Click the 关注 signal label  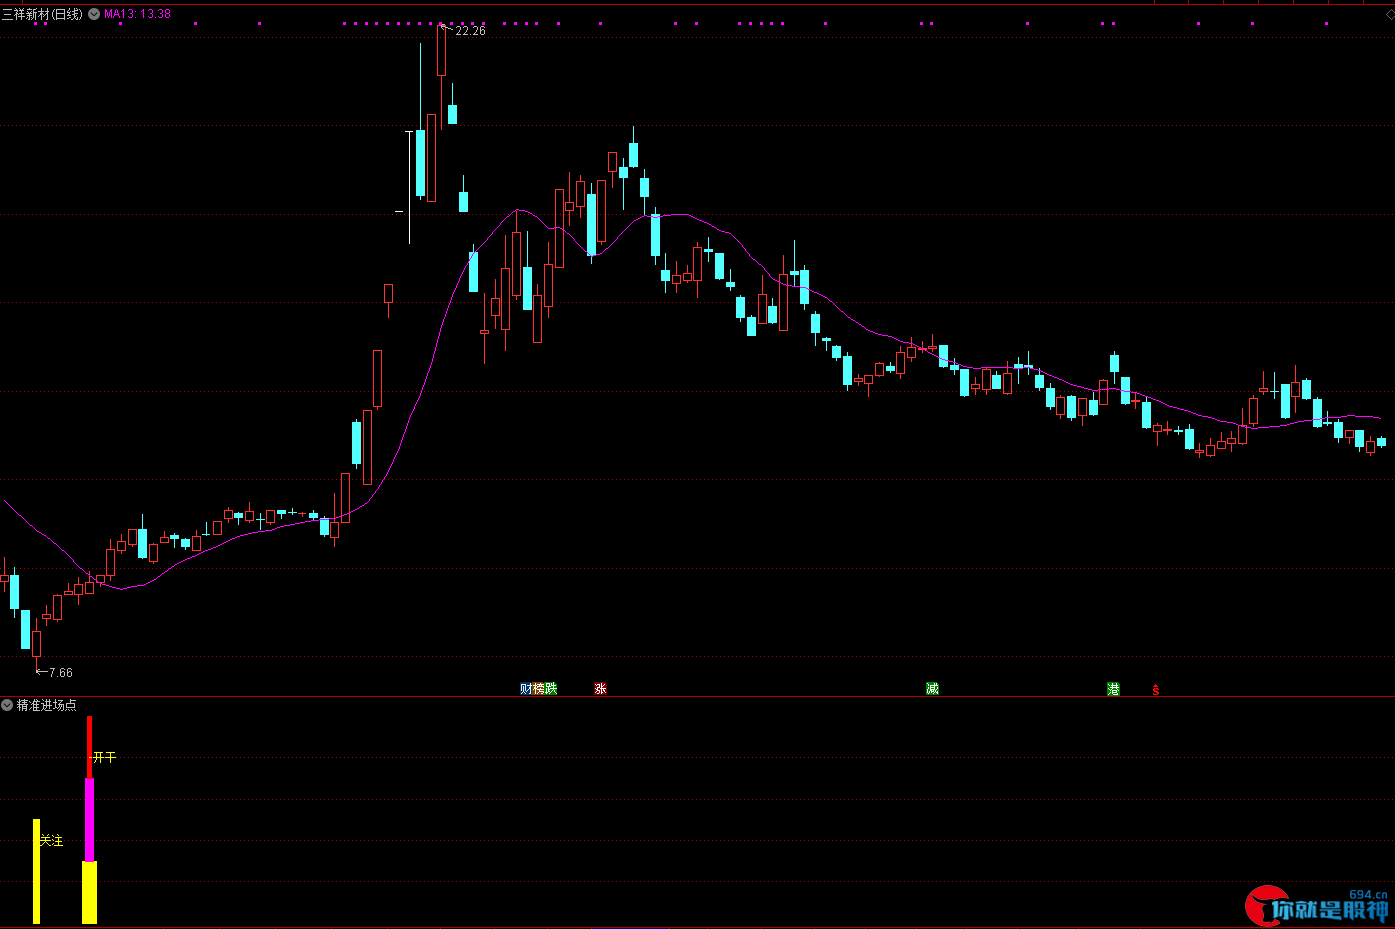click(51, 841)
